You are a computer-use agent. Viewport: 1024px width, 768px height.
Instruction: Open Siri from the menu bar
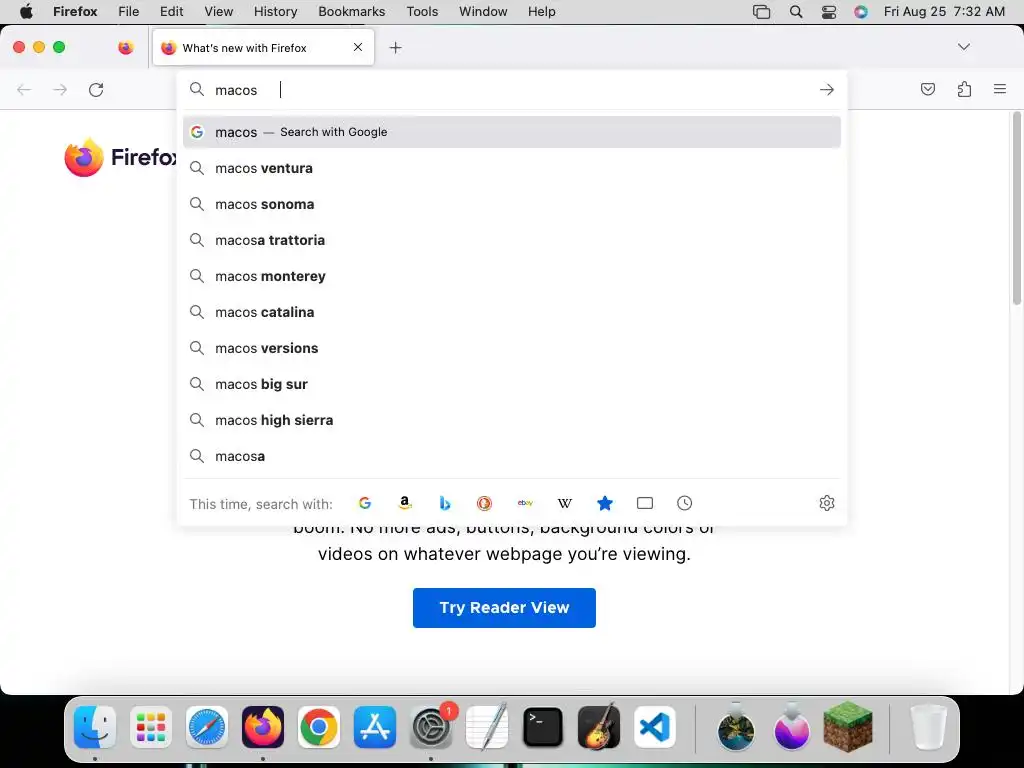click(x=861, y=12)
